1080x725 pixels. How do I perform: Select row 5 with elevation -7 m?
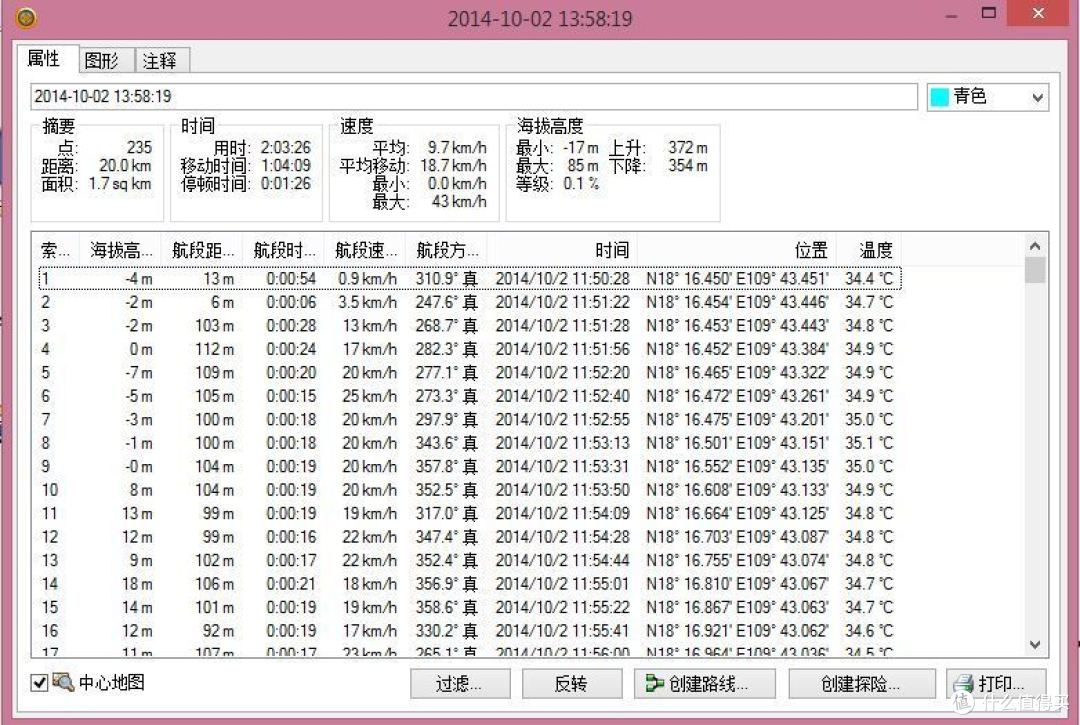470,372
